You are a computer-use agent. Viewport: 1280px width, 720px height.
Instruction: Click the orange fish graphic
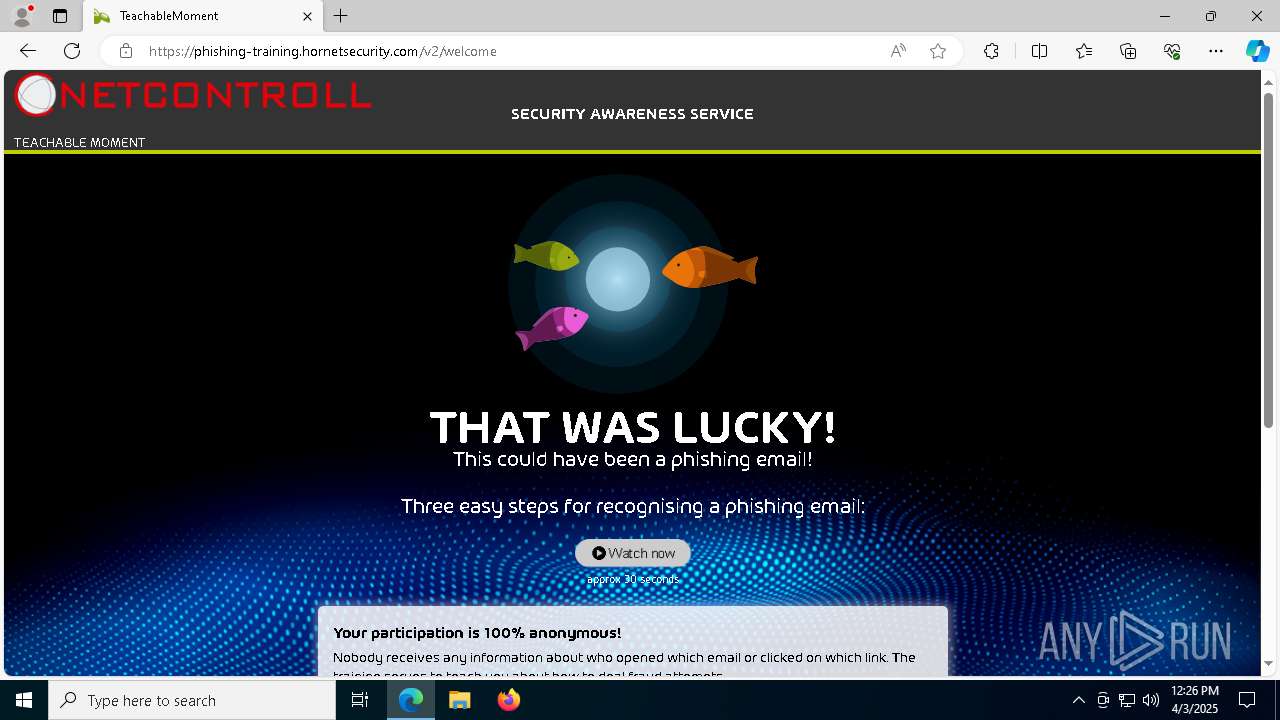pyautogui.click(x=710, y=267)
